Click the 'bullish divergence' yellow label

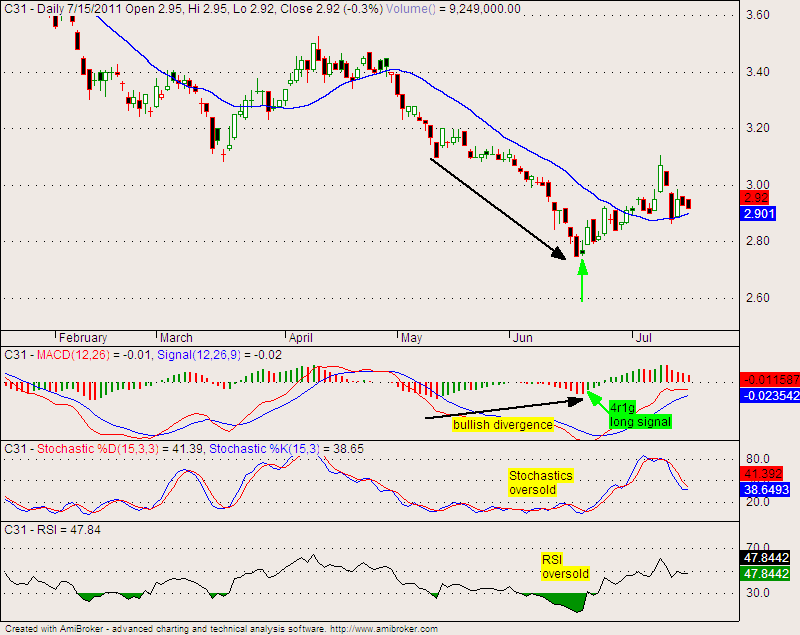click(x=502, y=425)
